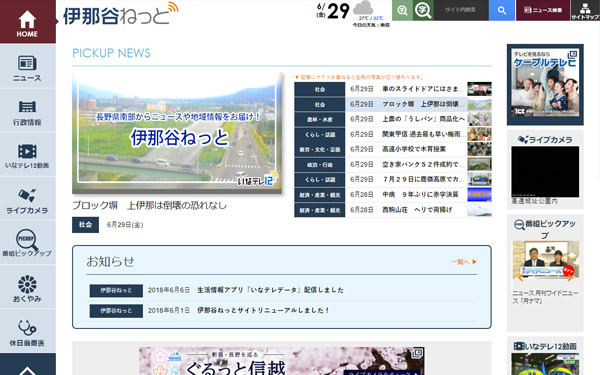Click 高遠城址公園内 camera caption
600x375 pixels.
tap(534, 201)
